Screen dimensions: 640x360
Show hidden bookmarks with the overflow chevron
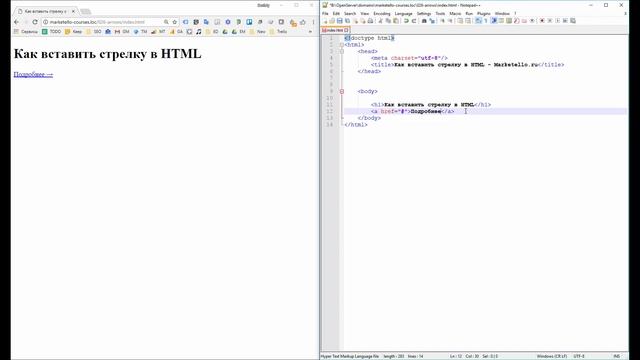point(310,31)
